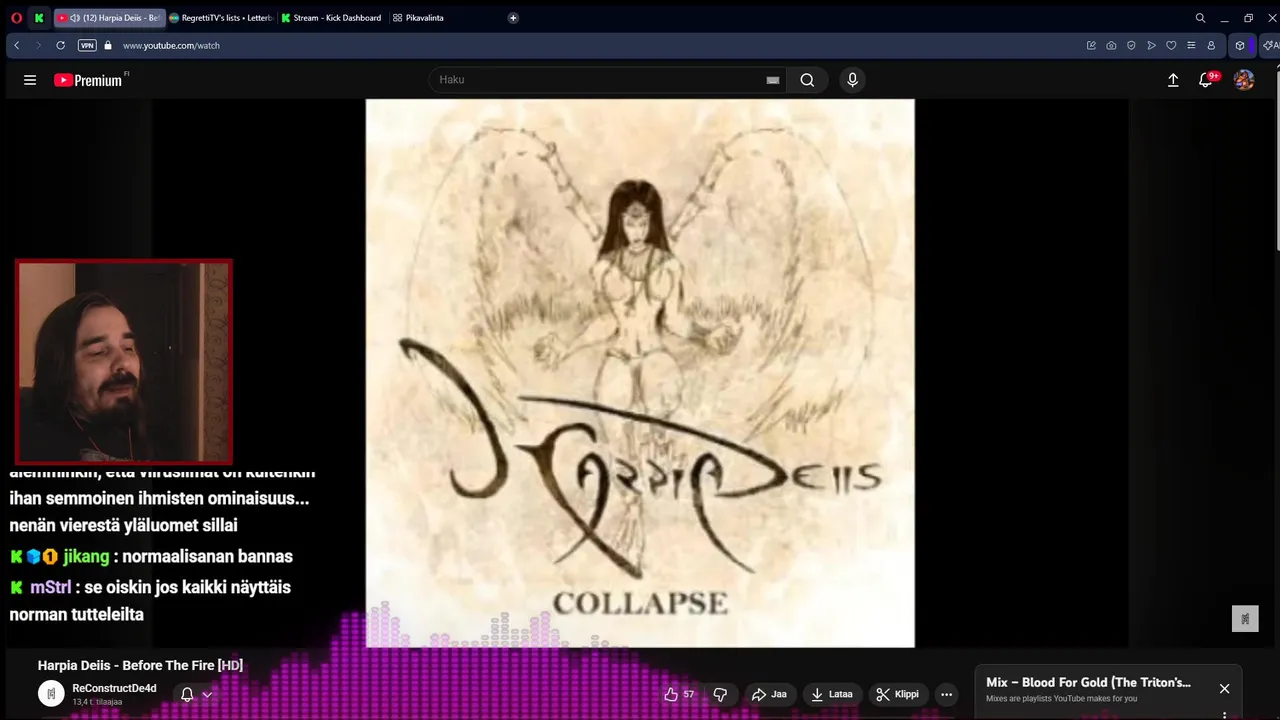Image resolution: width=1280 pixels, height=720 pixels.
Task: Open the Mix – Blood For Gold playlist
Action: pos(1088,683)
